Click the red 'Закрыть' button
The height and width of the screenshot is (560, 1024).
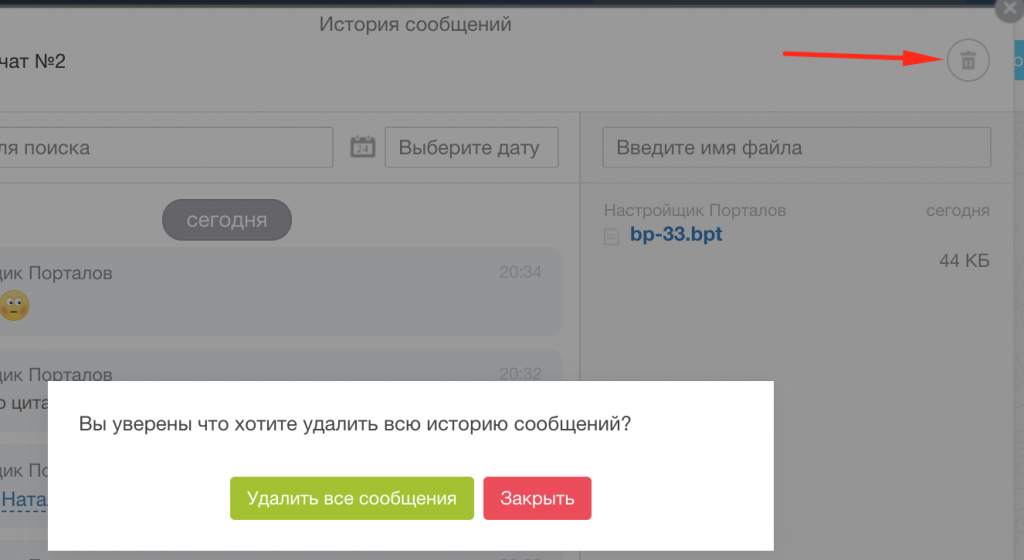pyautogui.click(x=537, y=498)
